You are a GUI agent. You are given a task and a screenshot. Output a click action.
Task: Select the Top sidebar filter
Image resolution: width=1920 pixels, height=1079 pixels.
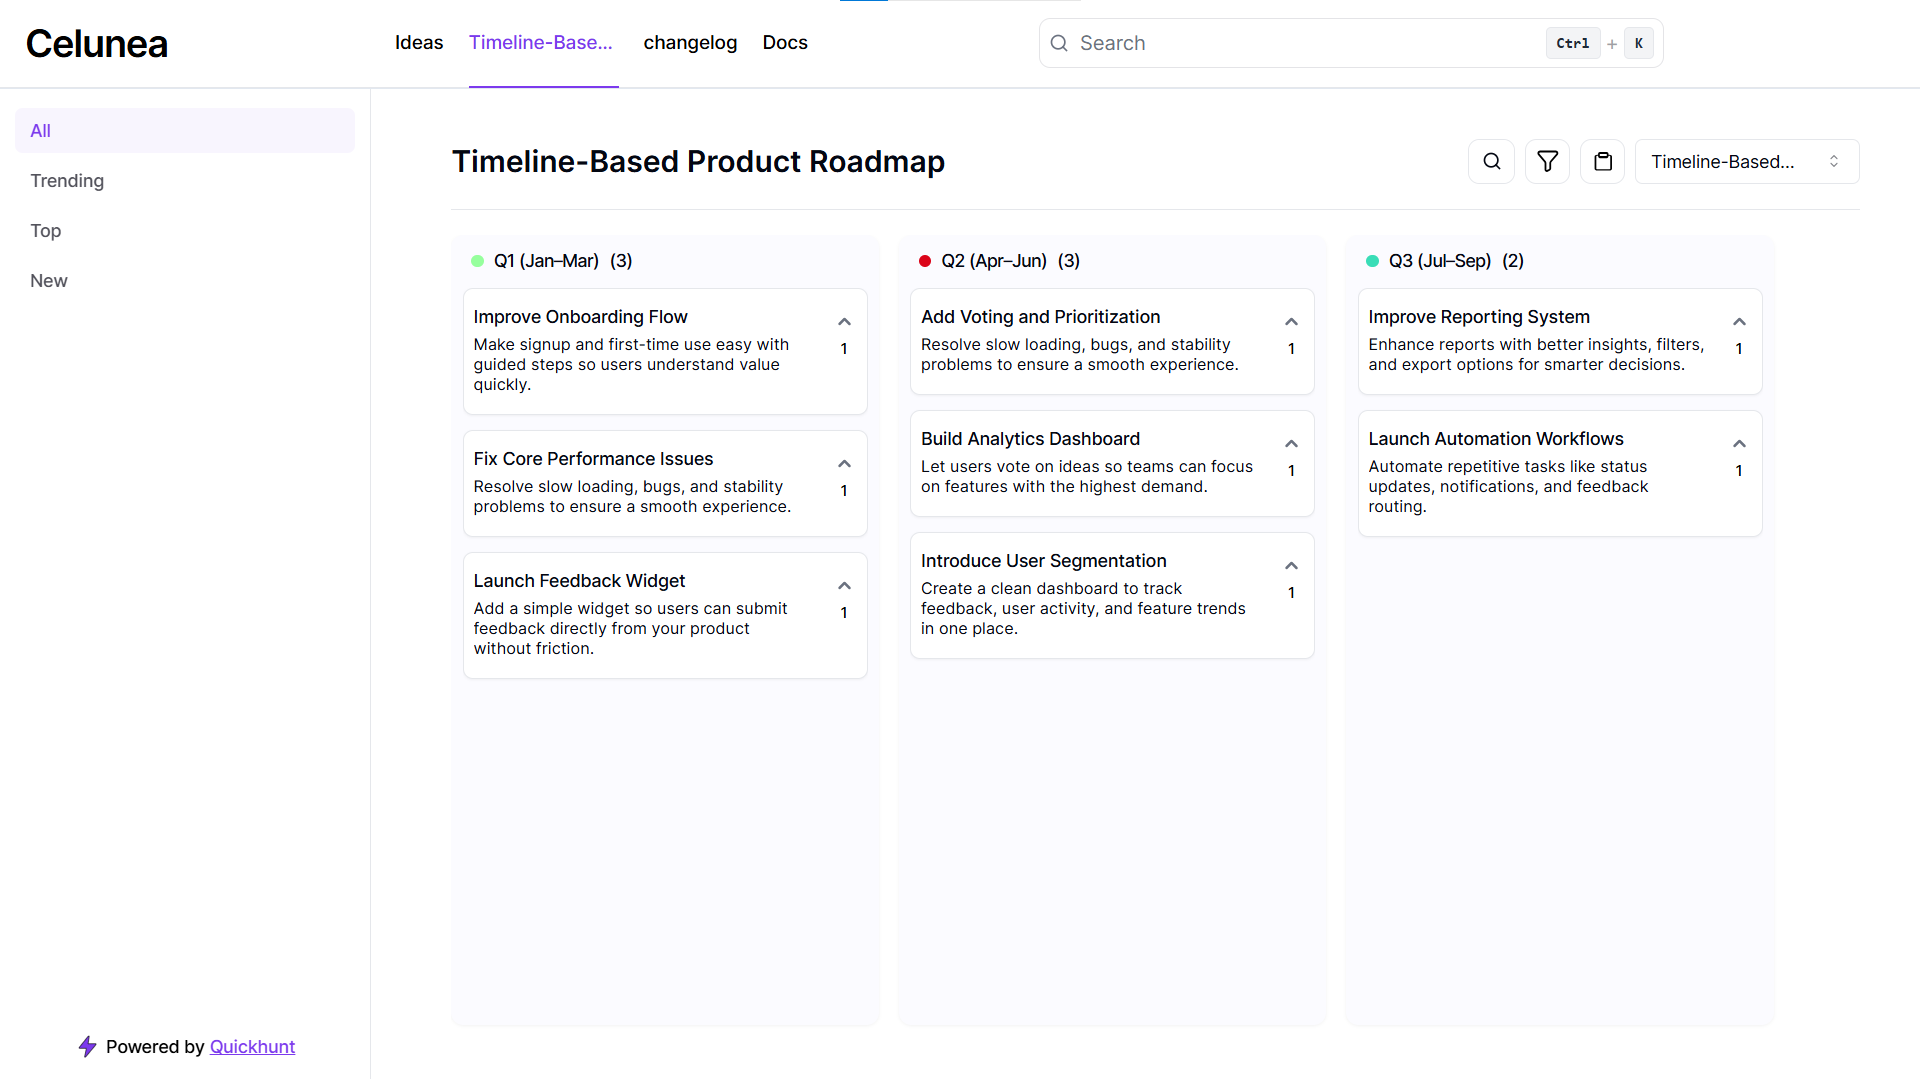tap(45, 231)
